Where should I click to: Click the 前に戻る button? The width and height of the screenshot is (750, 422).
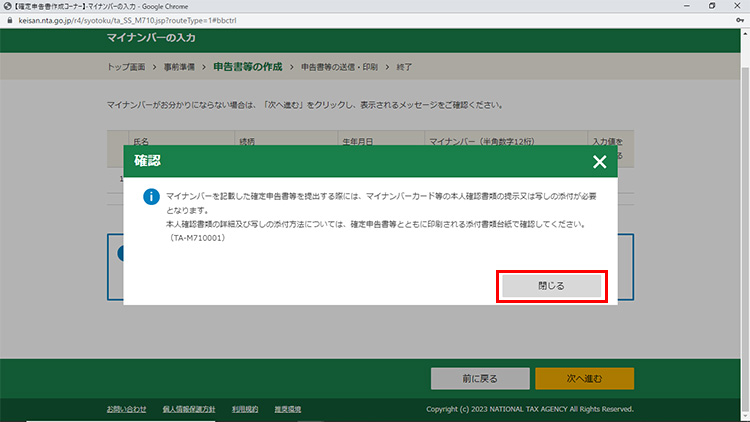479,378
